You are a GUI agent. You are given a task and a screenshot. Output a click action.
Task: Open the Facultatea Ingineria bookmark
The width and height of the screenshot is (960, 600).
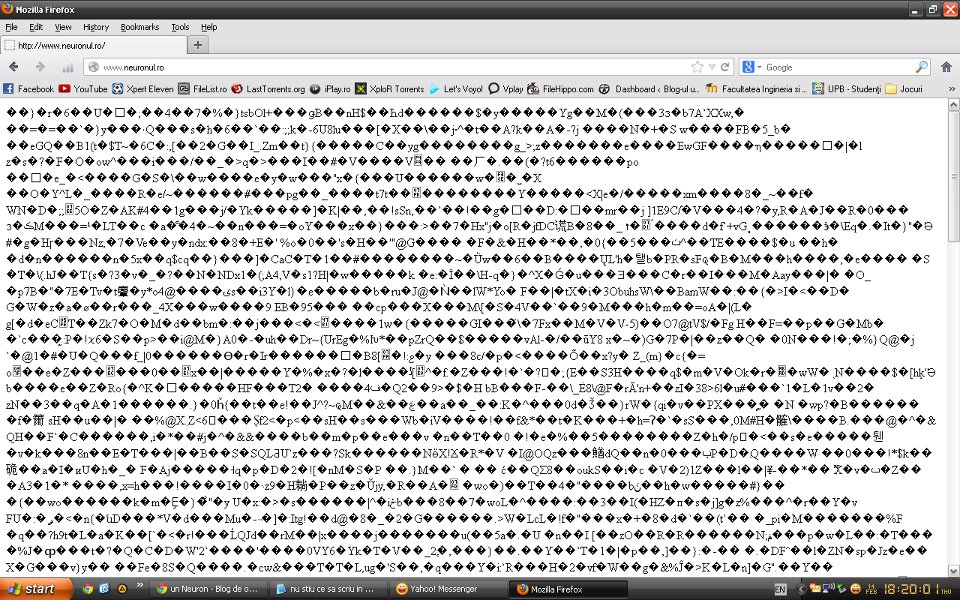point(756,89)
